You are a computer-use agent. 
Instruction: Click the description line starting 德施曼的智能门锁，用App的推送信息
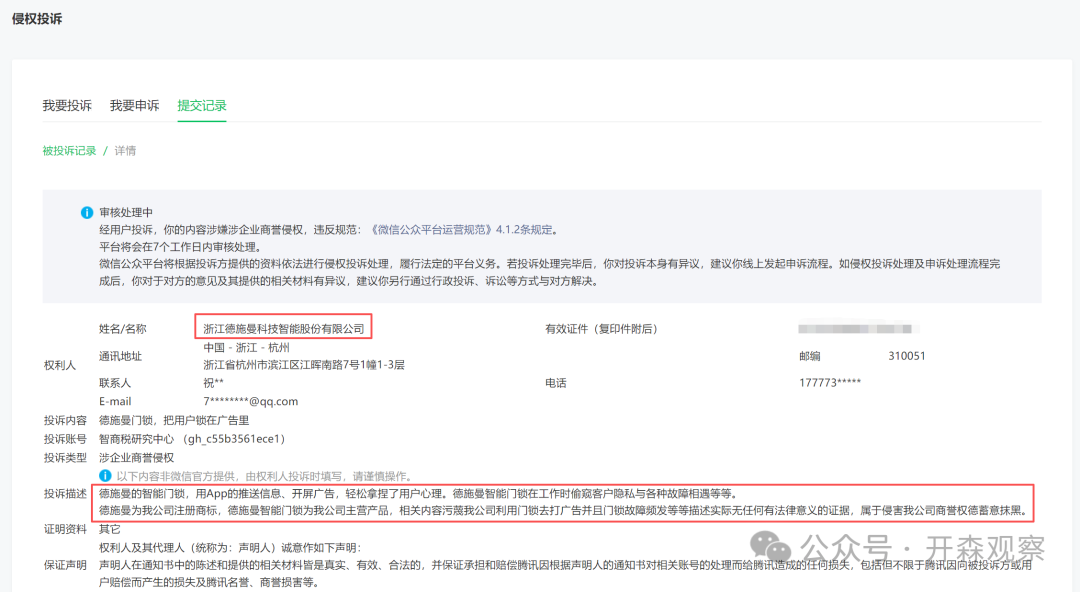(x=419, y=493)
